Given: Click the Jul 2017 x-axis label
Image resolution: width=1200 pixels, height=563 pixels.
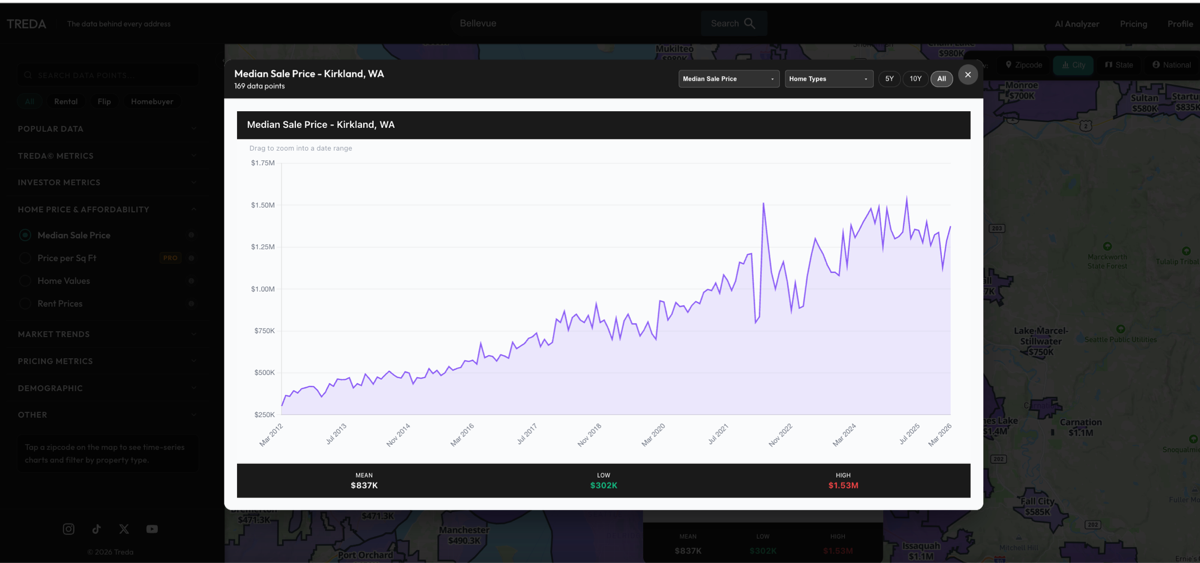Looking at the screenshot, I should [x=527, y=434].
